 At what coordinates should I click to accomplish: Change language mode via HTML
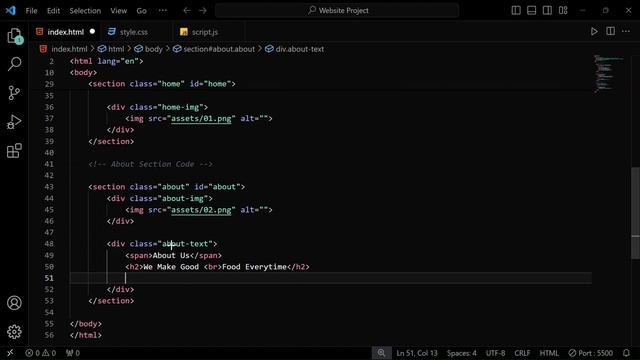(x=549, y=353)
